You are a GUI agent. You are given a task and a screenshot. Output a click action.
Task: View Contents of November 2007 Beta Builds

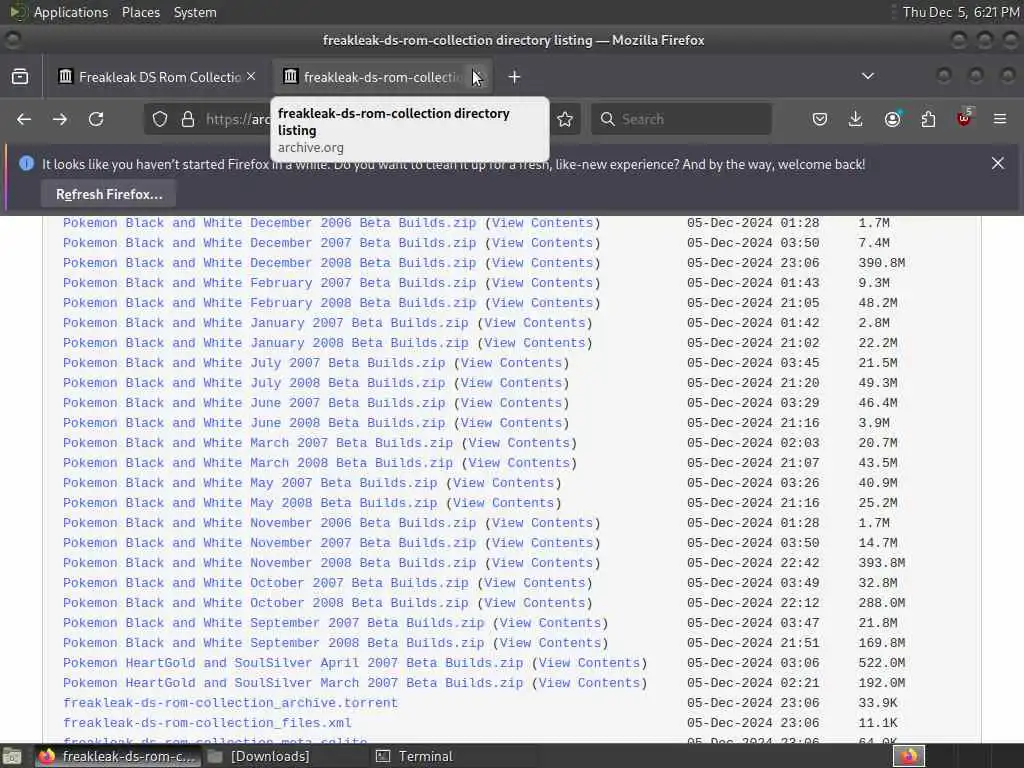coord(542,543)
